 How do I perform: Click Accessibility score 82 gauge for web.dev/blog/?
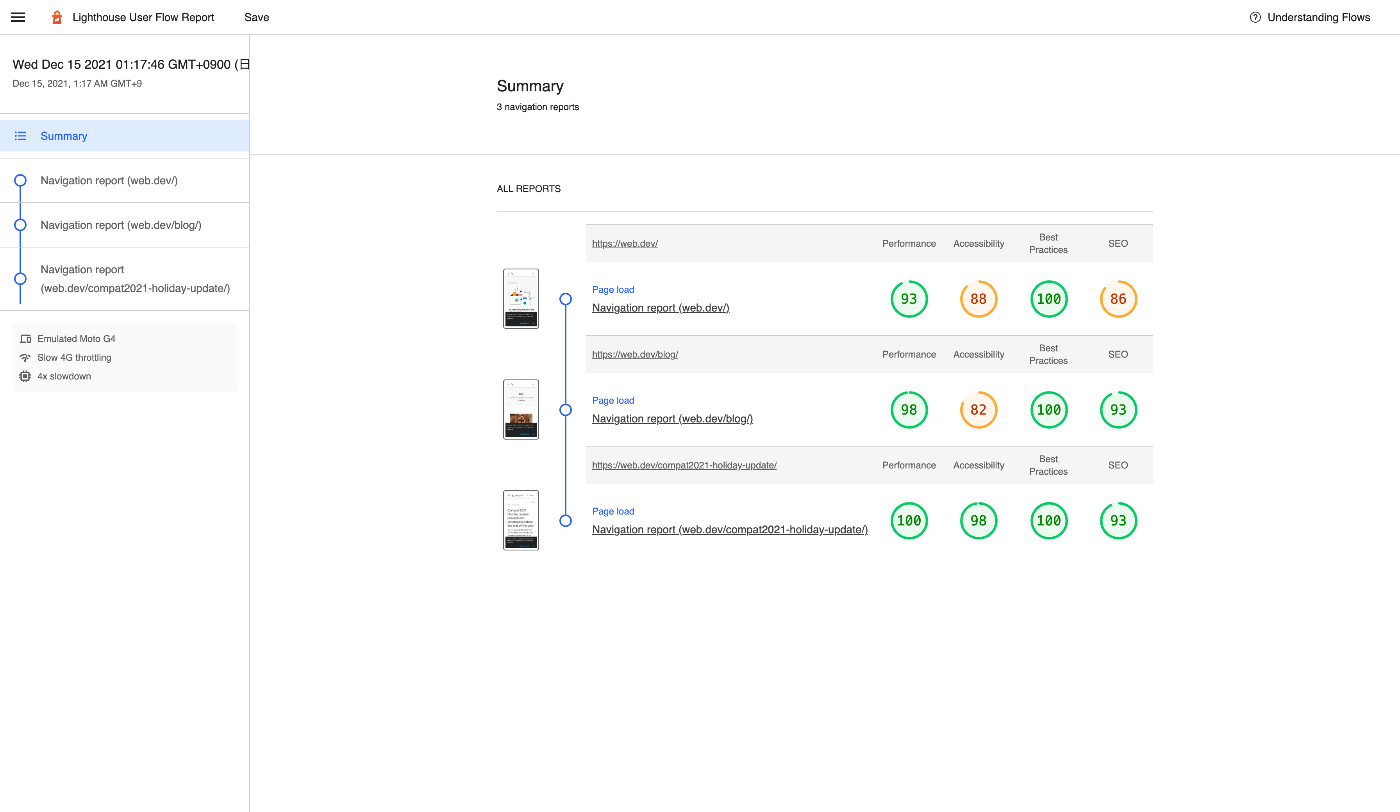coord(979,410)
